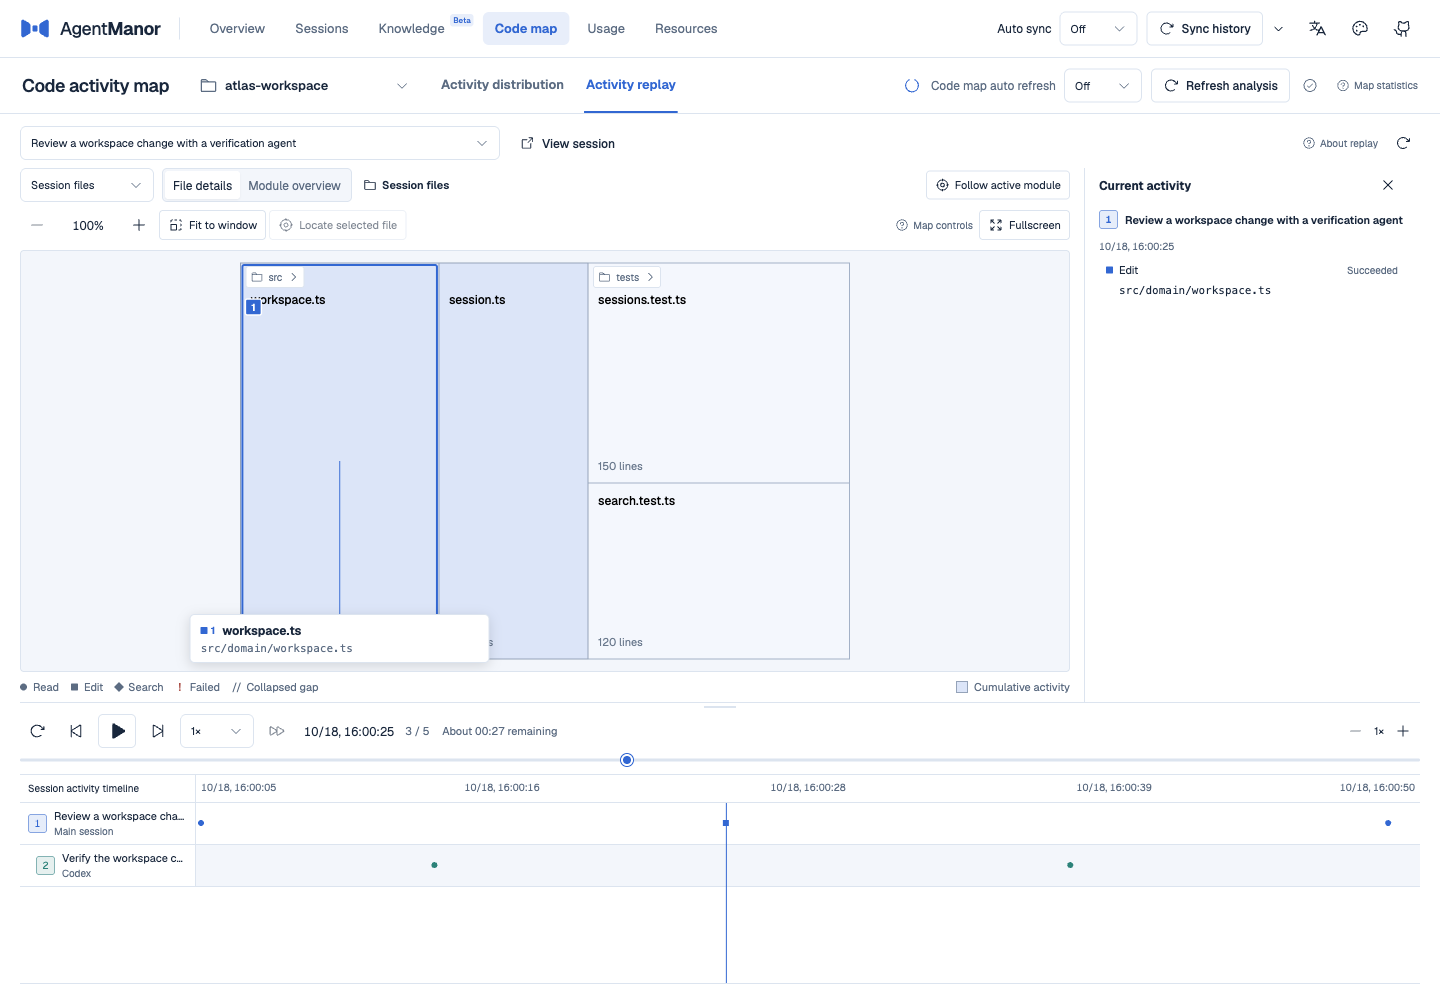Switch to Module overview view
Image resolution: width=1440 pixels, height=1000 pixels.
pyautogui.click(x=294, y=185)
